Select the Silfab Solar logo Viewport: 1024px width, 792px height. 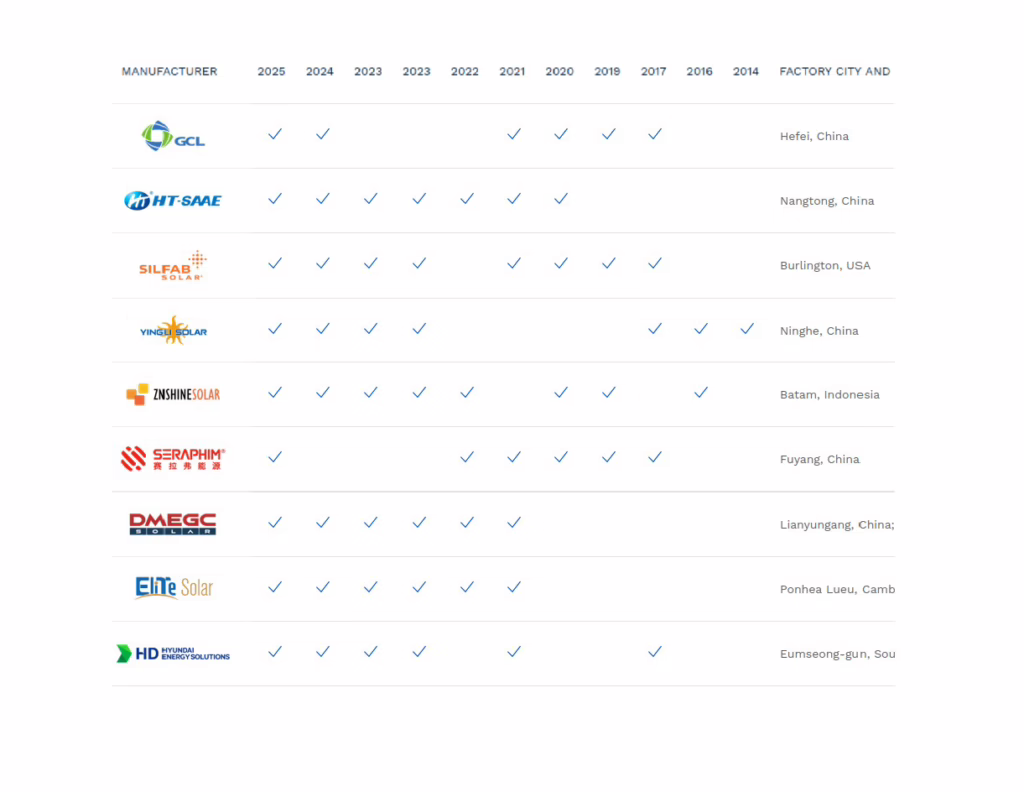173,265
